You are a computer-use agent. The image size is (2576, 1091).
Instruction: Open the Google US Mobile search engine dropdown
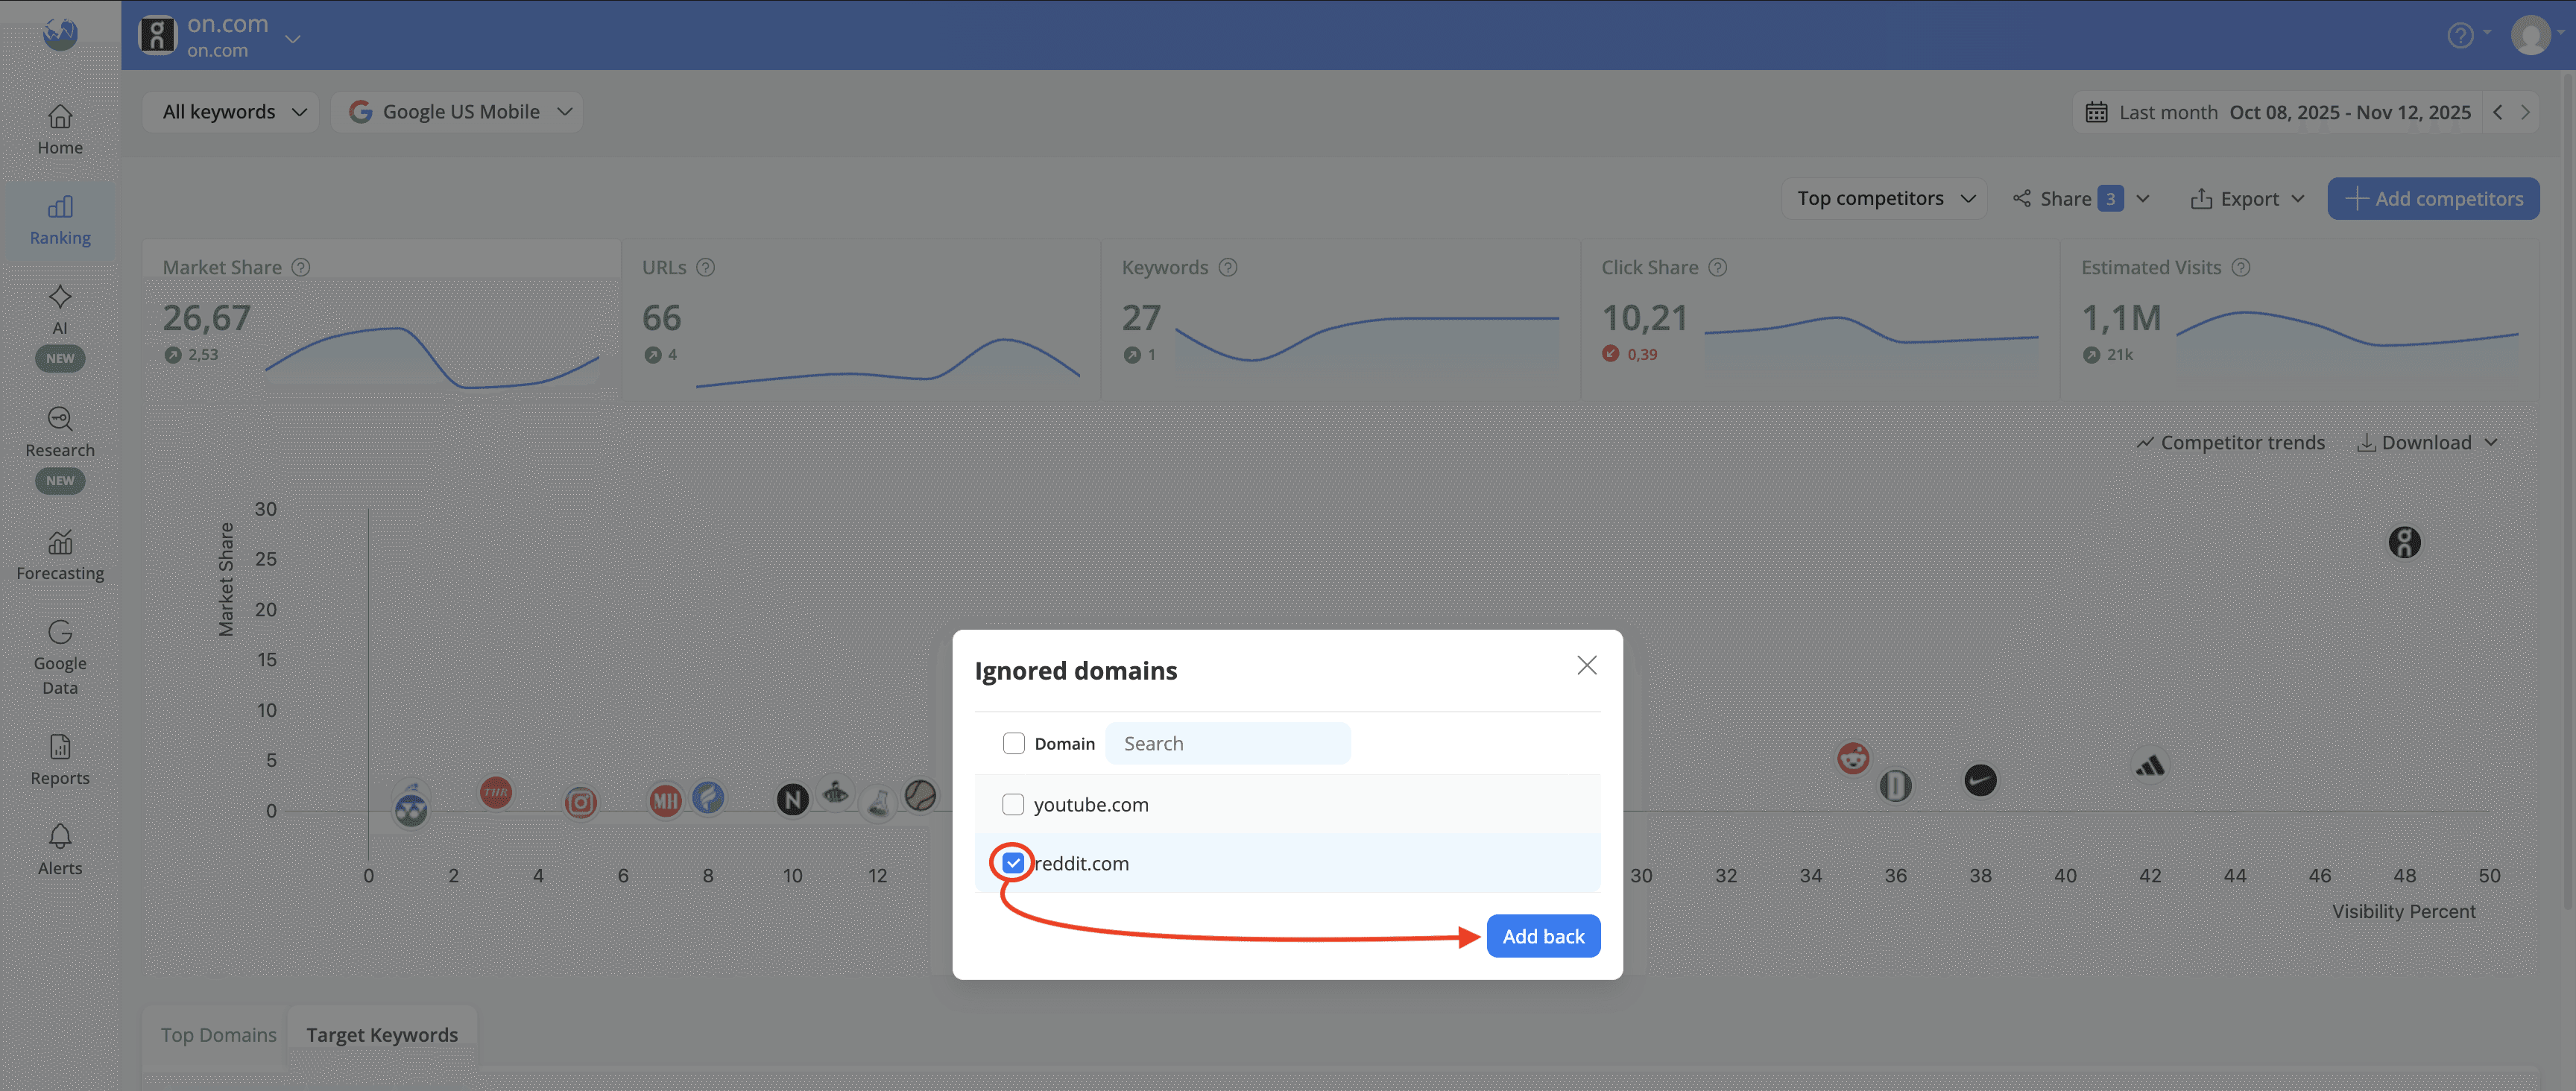pyautogui.click(x=457, y=112)
